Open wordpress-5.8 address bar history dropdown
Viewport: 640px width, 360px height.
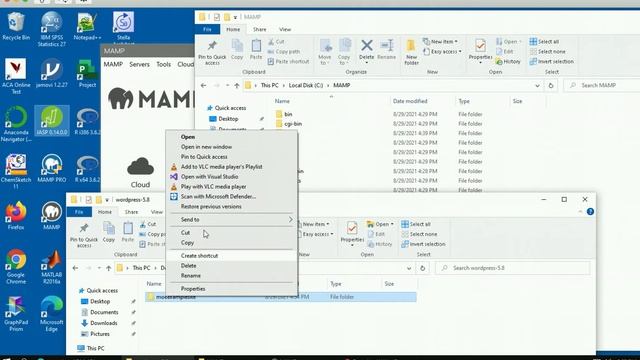(x=409, y=268)
